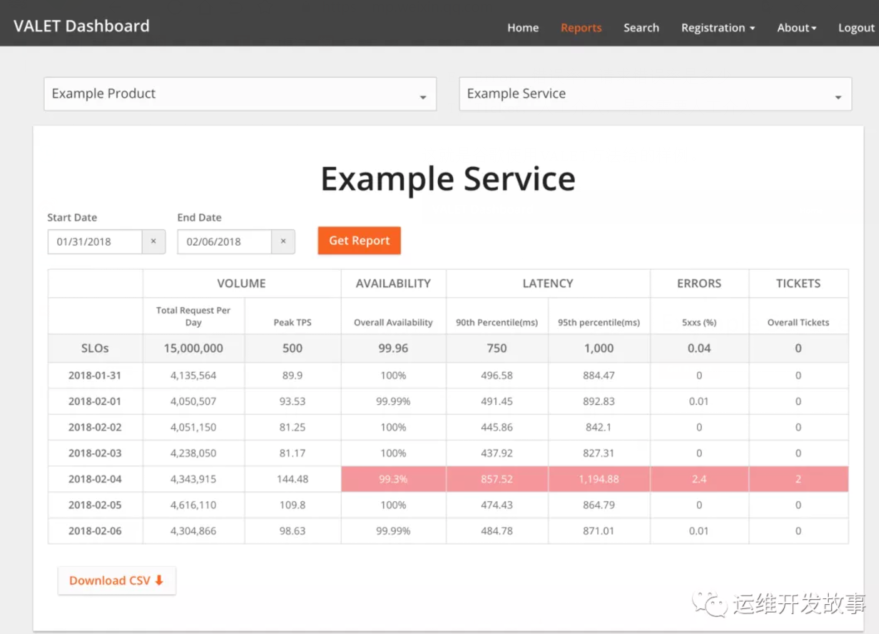Clear the End Date with x icon

283,242
